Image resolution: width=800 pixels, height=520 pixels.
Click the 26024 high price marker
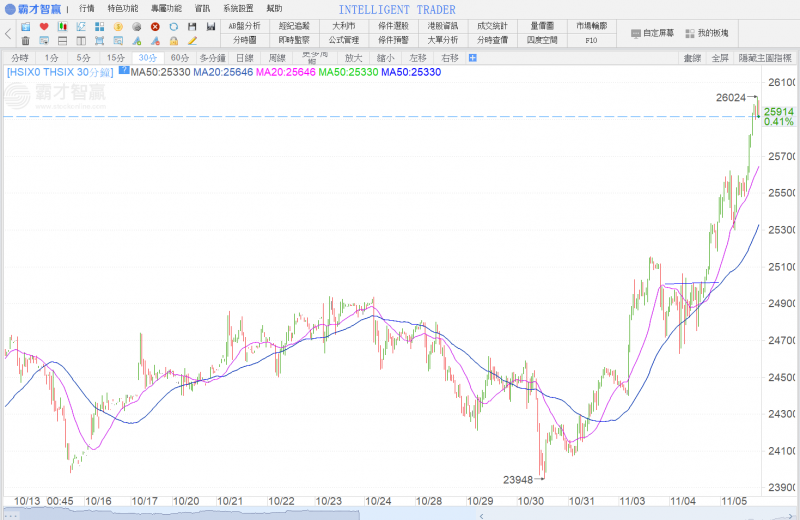pos(731,97)
